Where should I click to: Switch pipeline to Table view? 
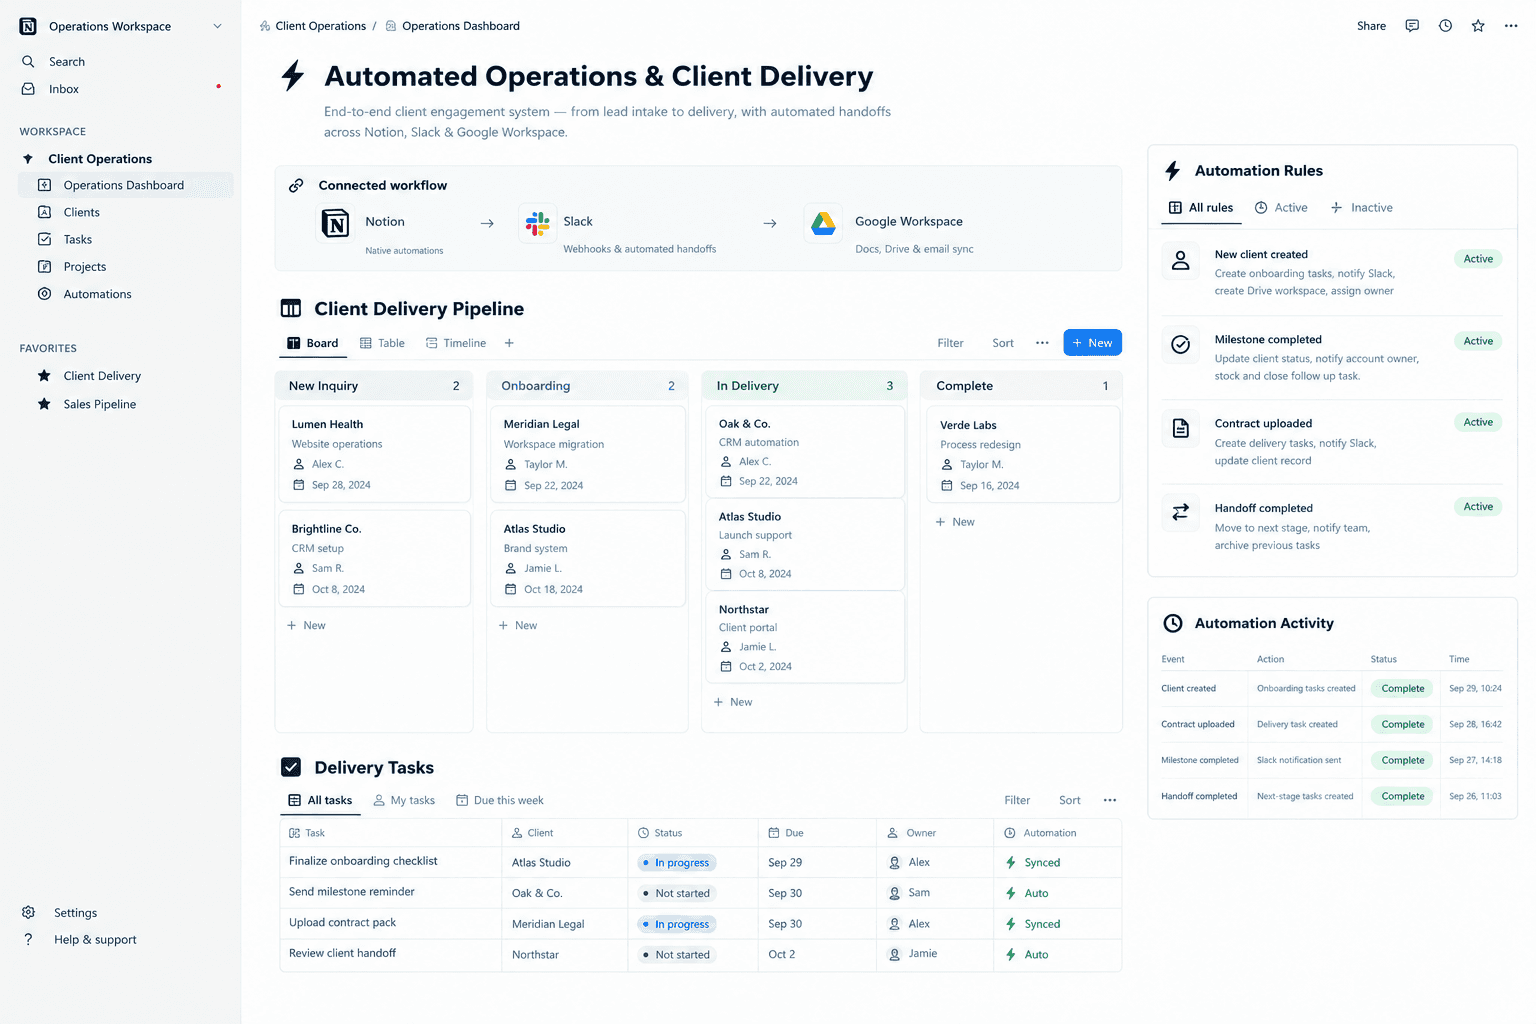tap(382, 343)
